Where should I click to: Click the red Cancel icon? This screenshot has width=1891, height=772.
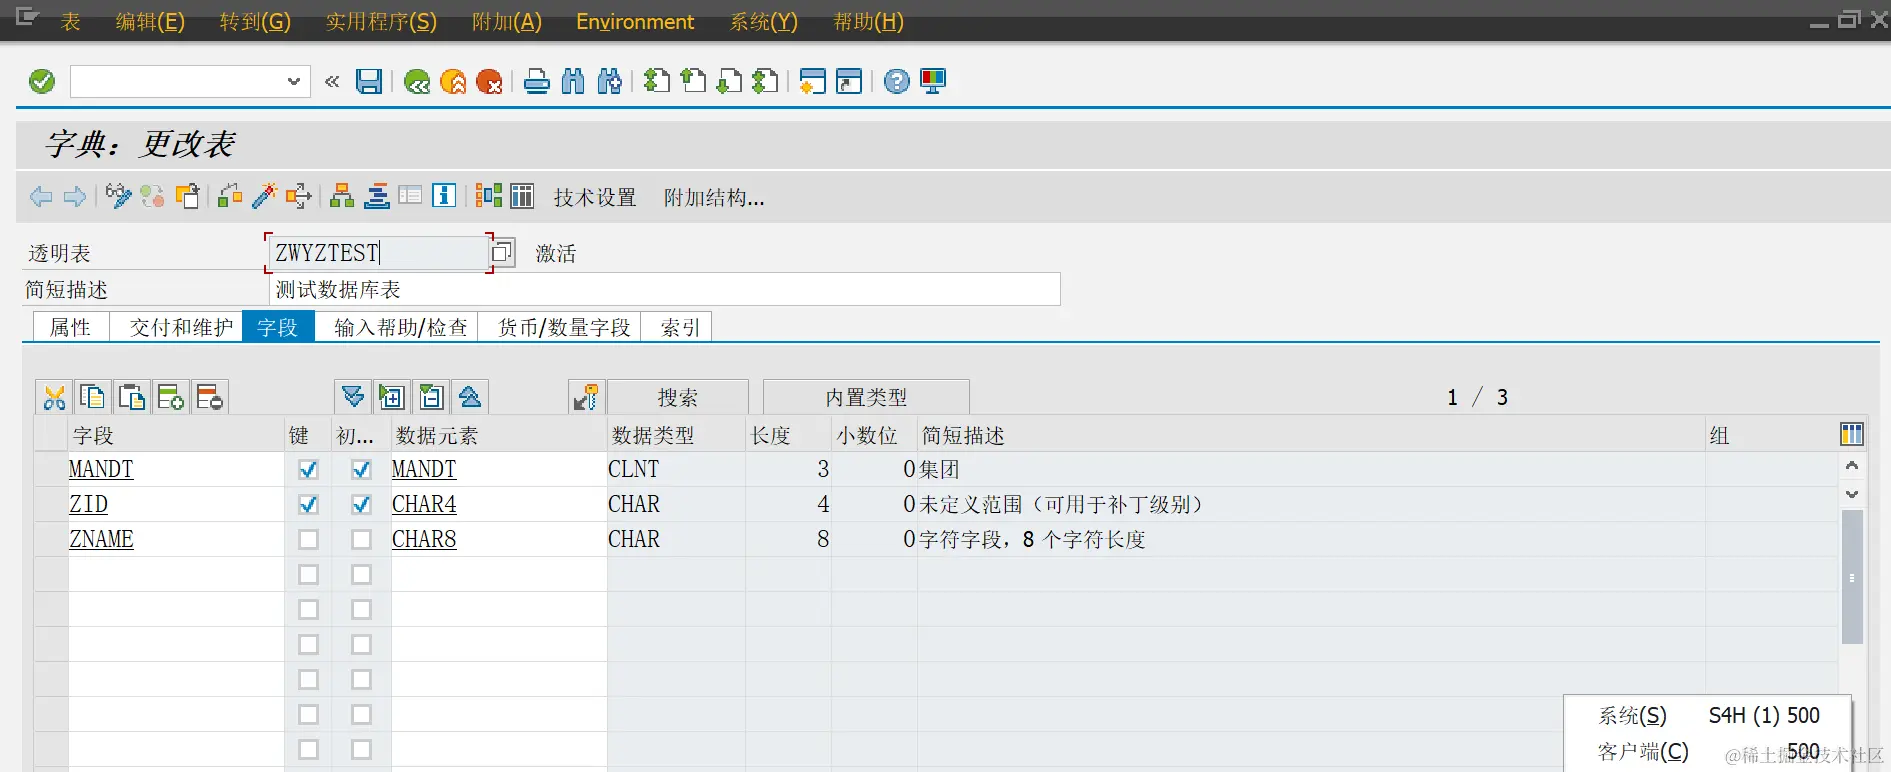click(x=489, y=81)
